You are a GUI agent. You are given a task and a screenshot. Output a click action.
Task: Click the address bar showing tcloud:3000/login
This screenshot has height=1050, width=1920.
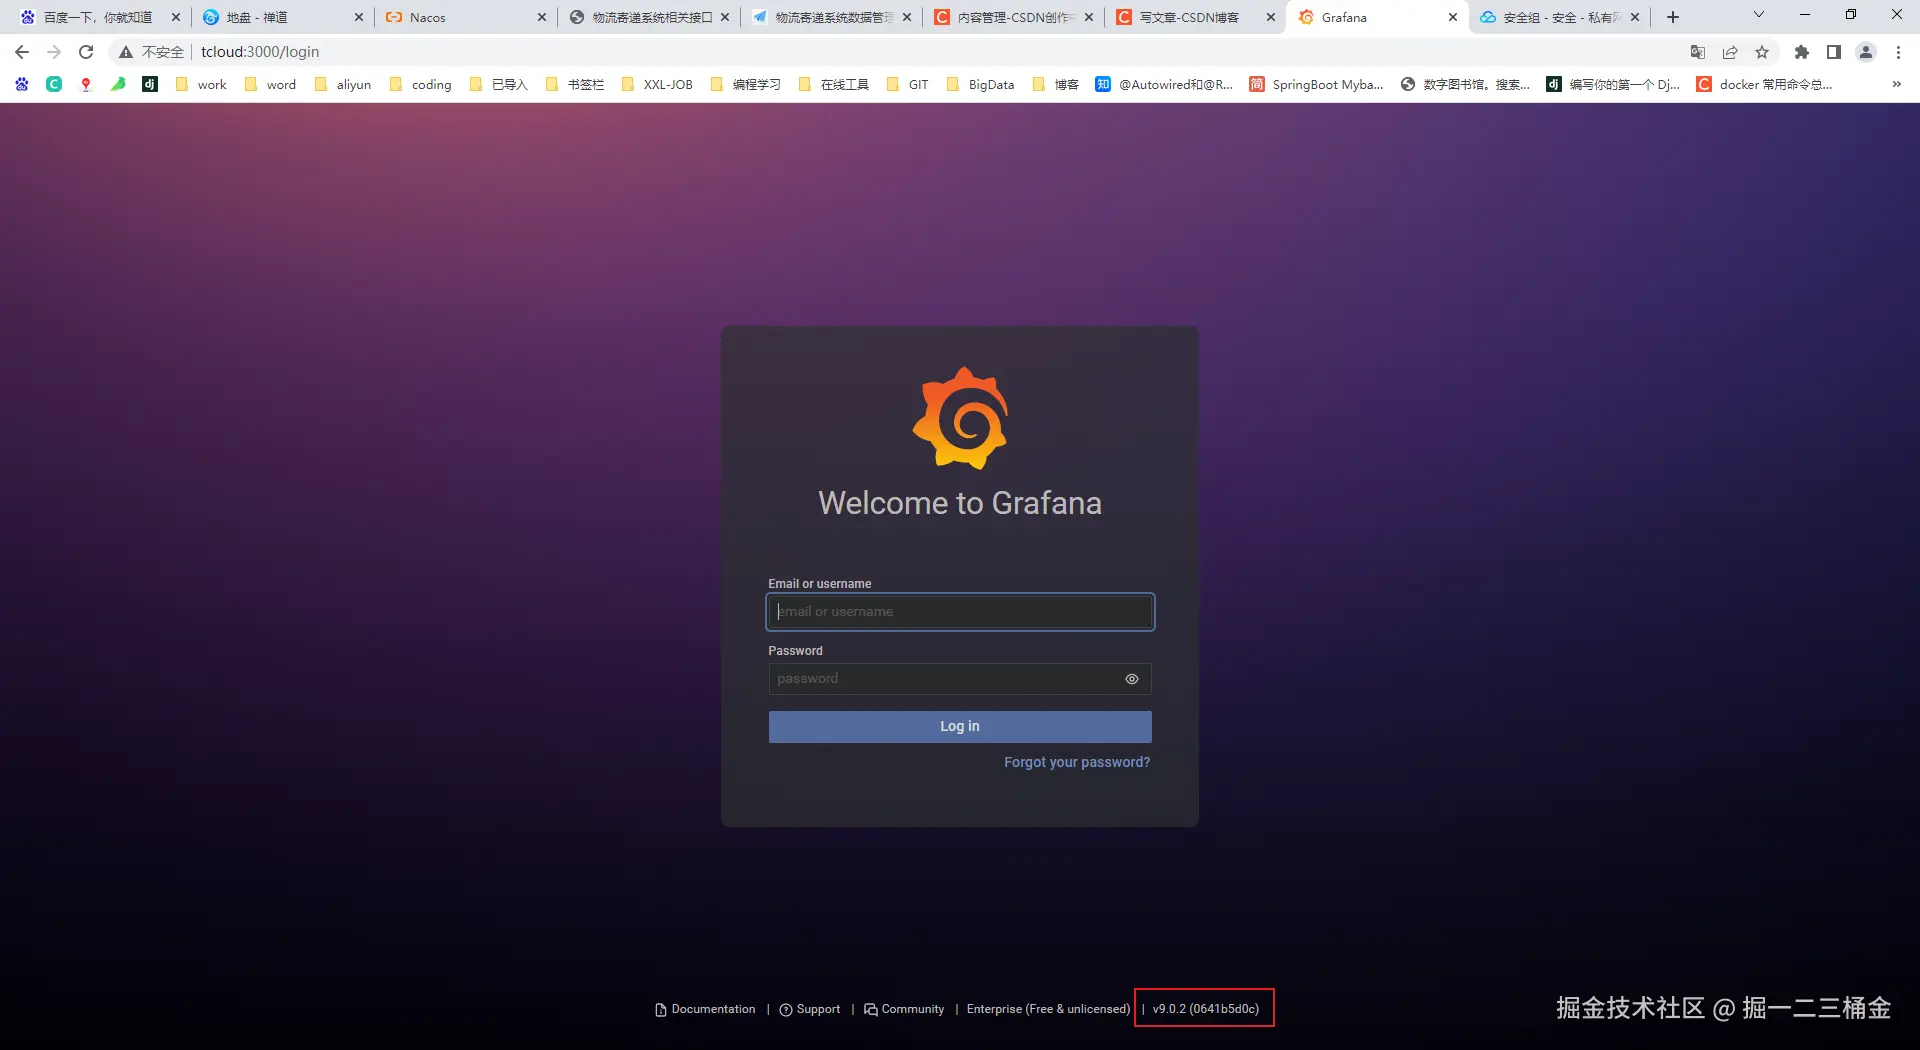click(260, 52)
